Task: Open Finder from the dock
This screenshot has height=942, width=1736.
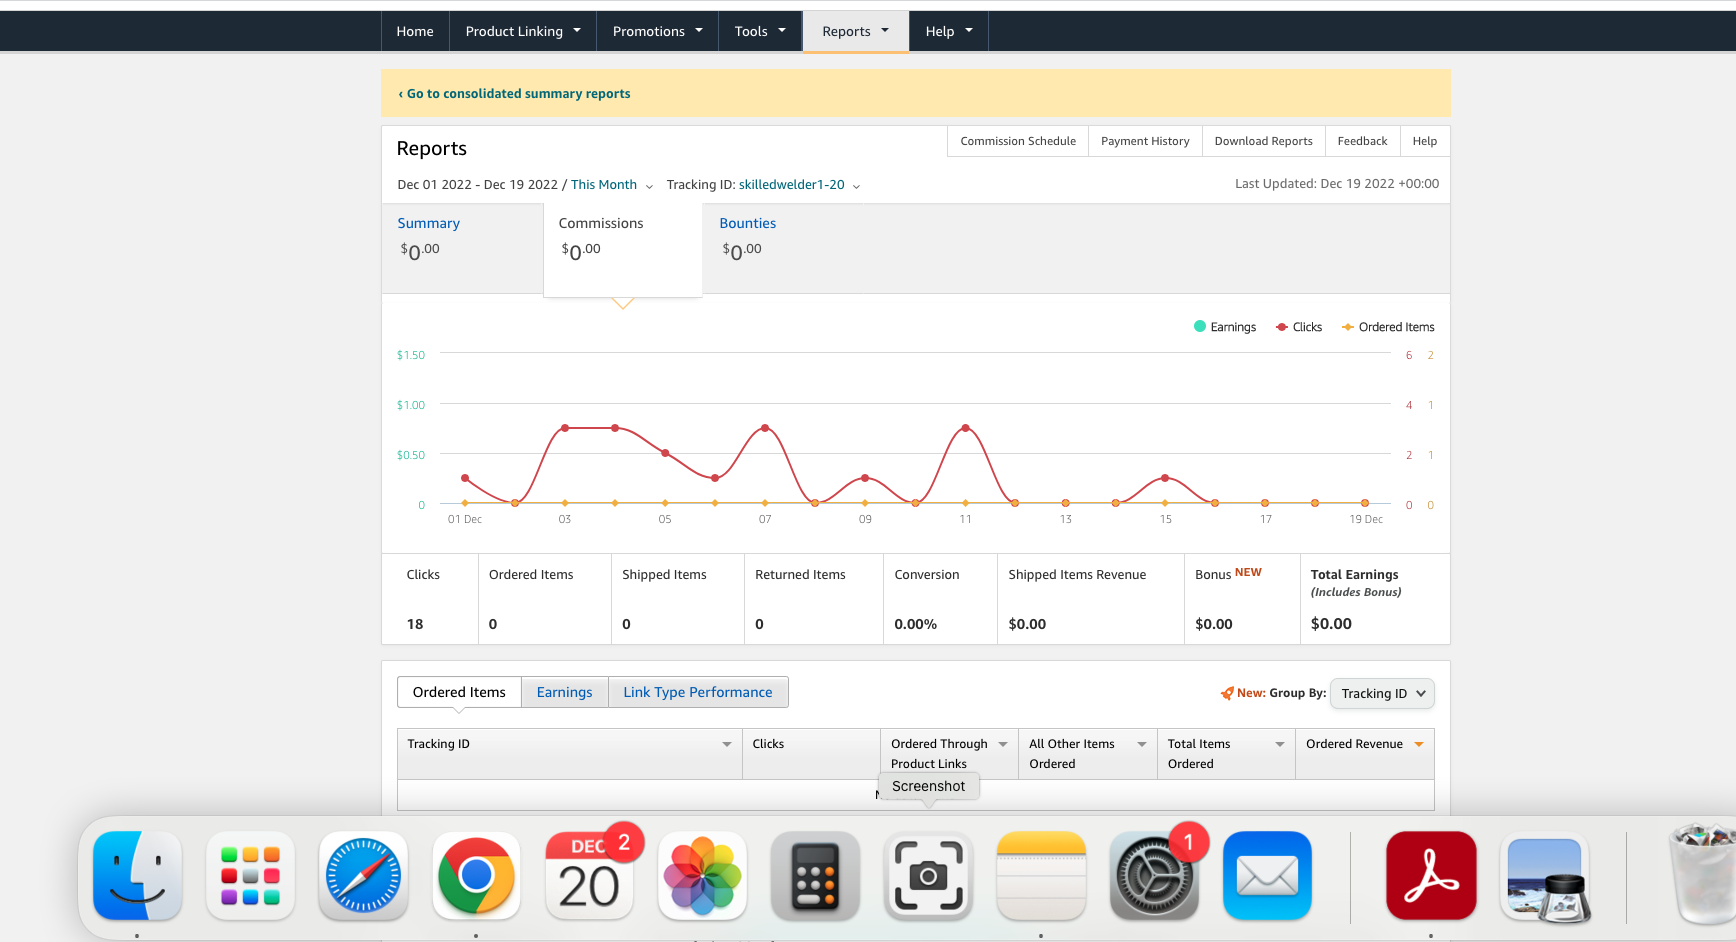Action: (137, 876)
